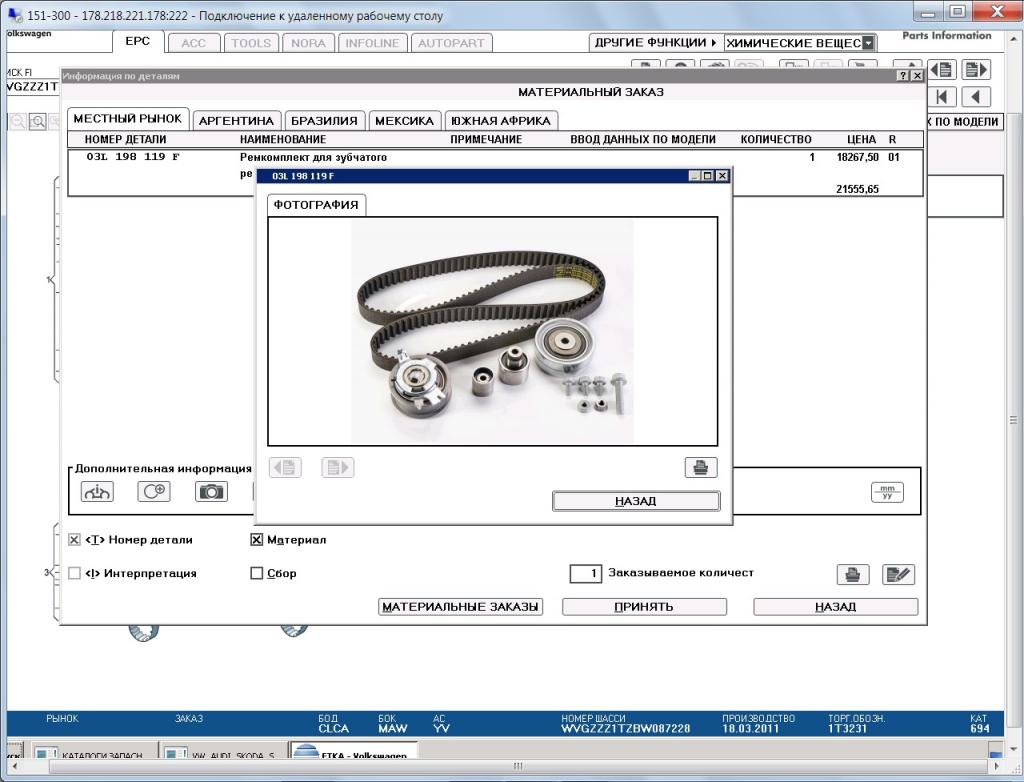Screen dimensions: 1024x782
Task: Toggle the <T> Номер детали checkbox
Action: 74,540
